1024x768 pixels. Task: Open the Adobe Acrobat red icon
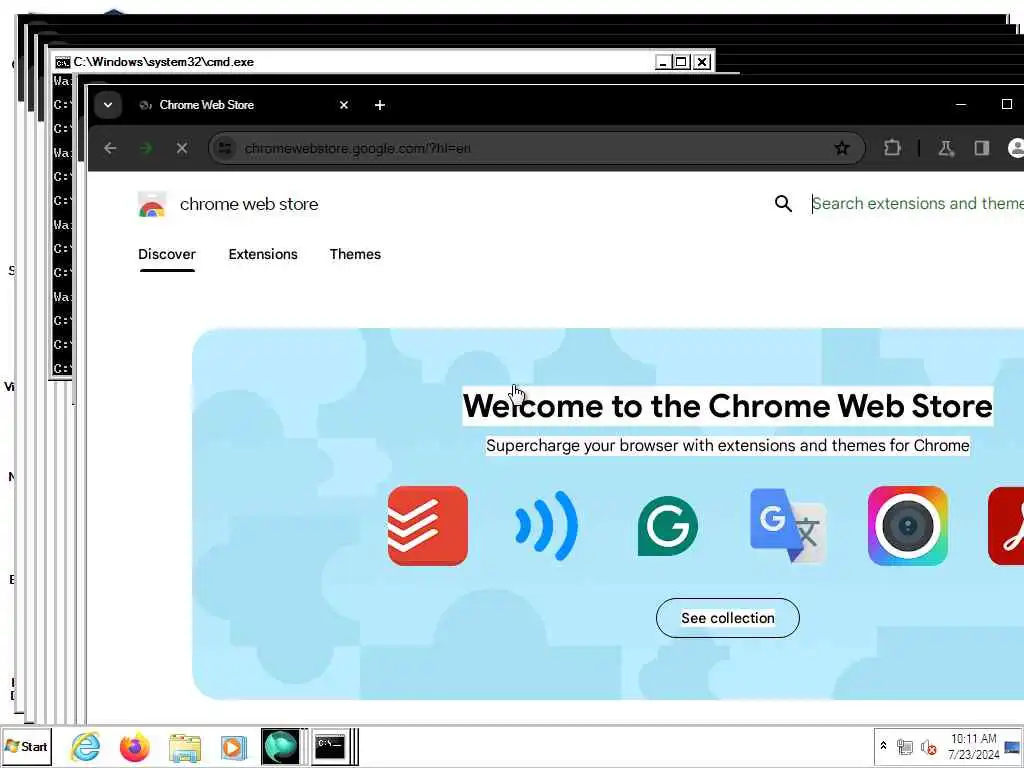point(1006,526)
